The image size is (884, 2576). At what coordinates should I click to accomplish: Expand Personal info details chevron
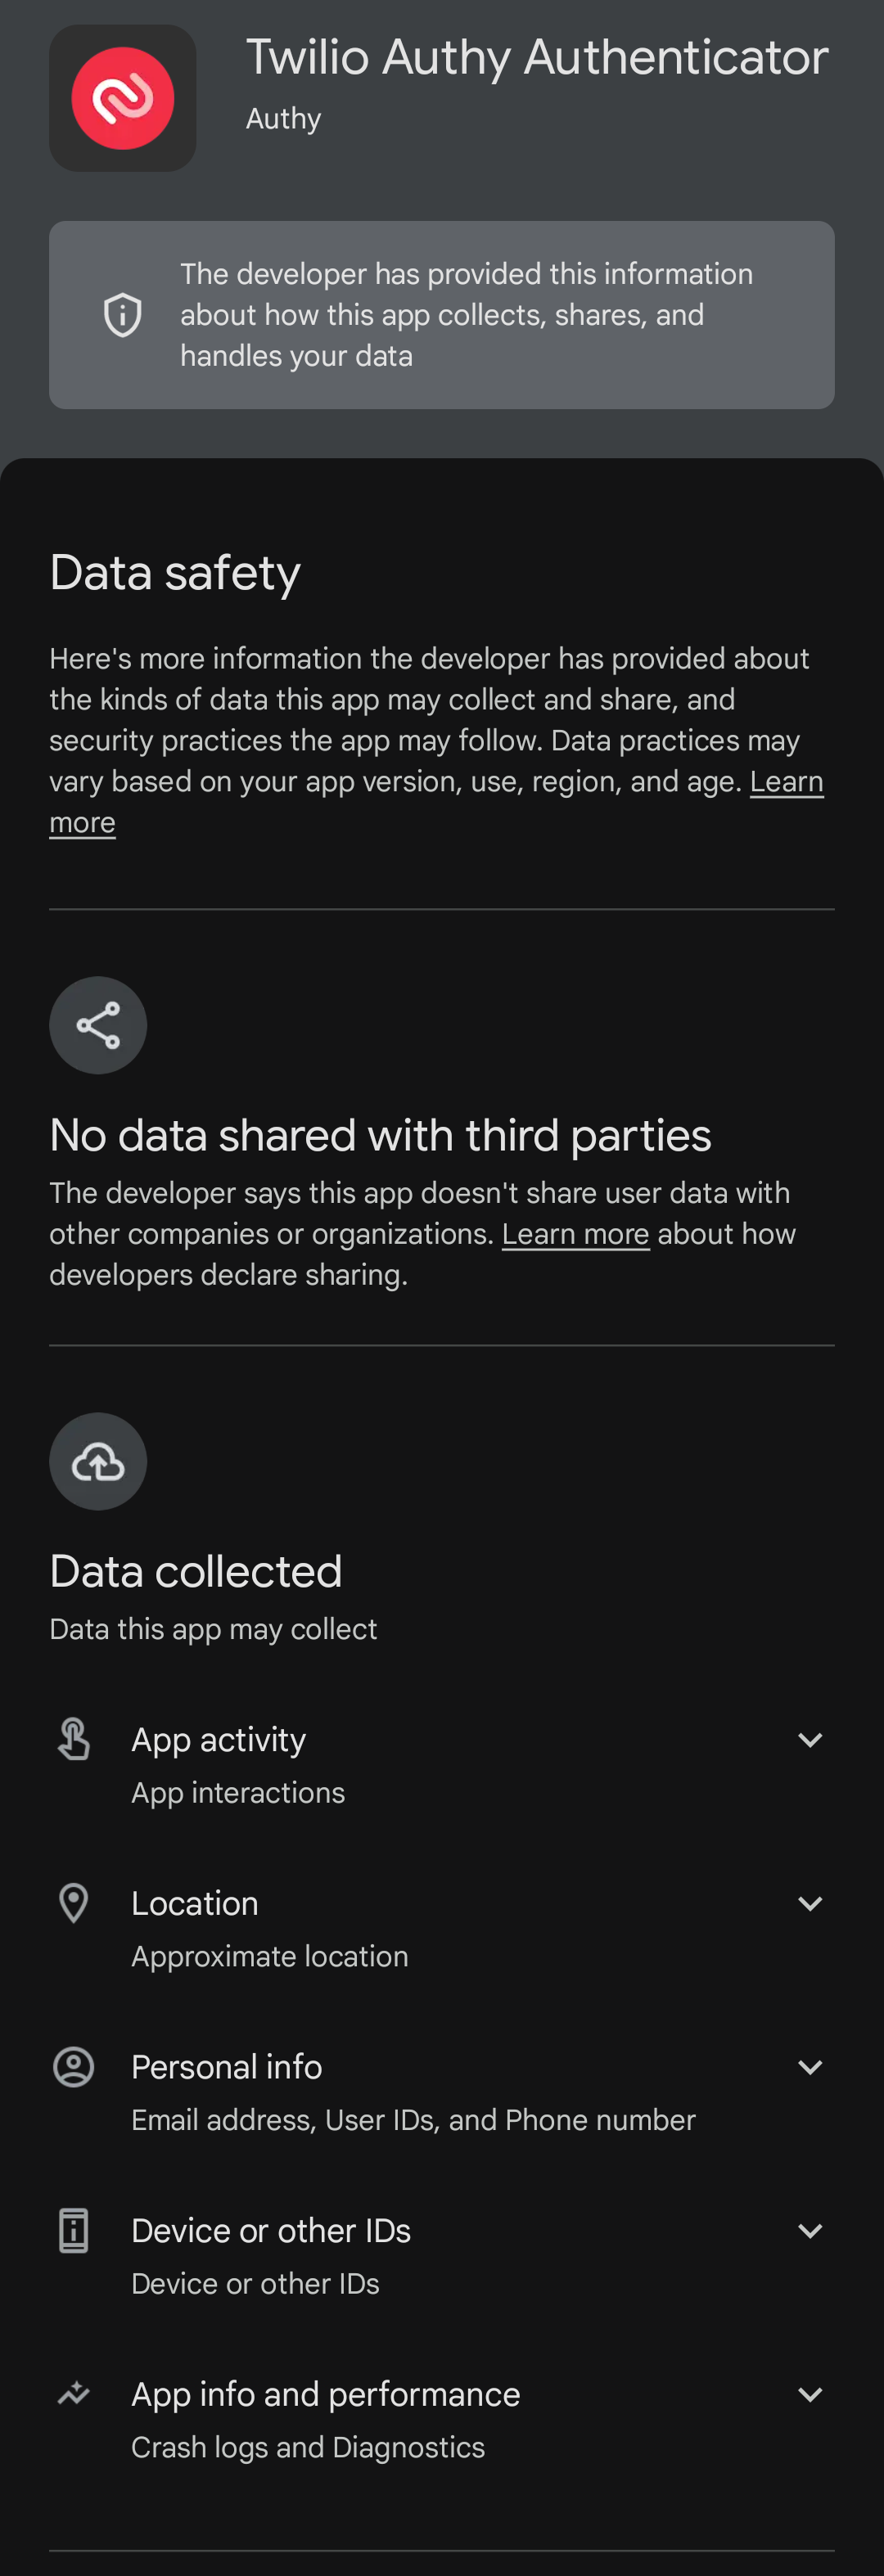(810, 2067)
